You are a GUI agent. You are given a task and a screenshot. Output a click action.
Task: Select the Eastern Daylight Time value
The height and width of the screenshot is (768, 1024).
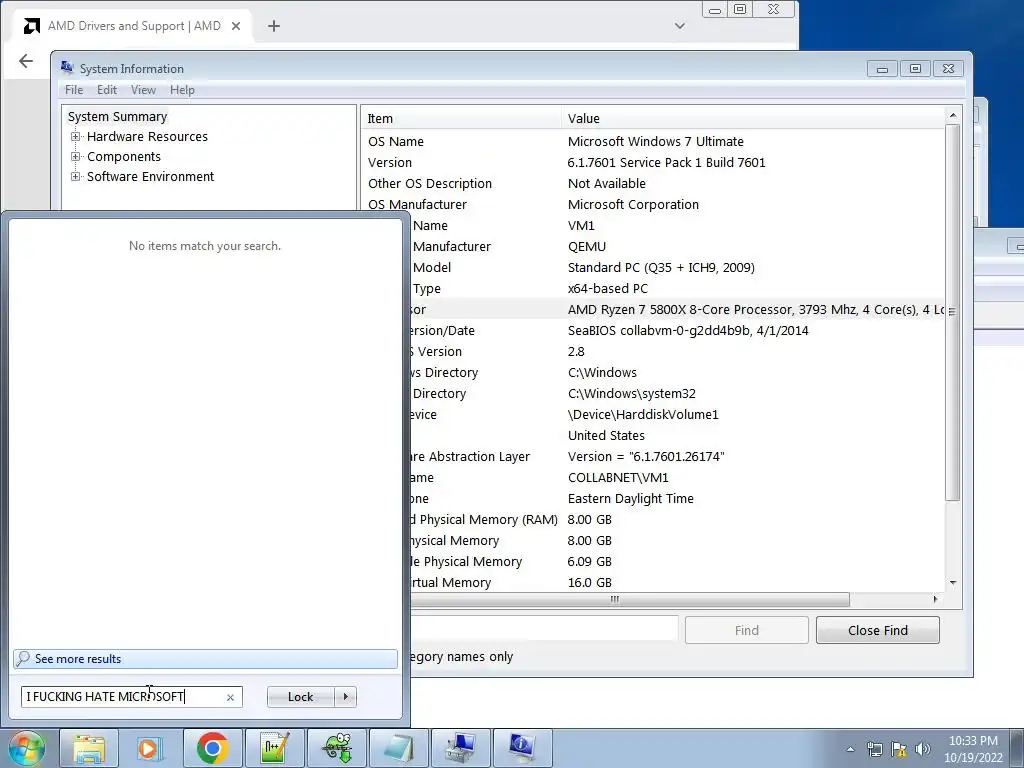pos(630,499)
